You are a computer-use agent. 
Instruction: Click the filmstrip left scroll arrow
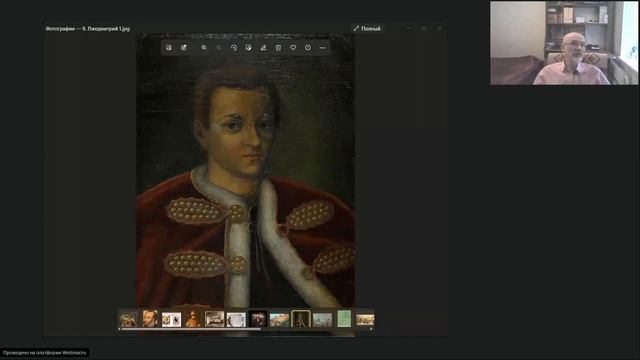119,329
